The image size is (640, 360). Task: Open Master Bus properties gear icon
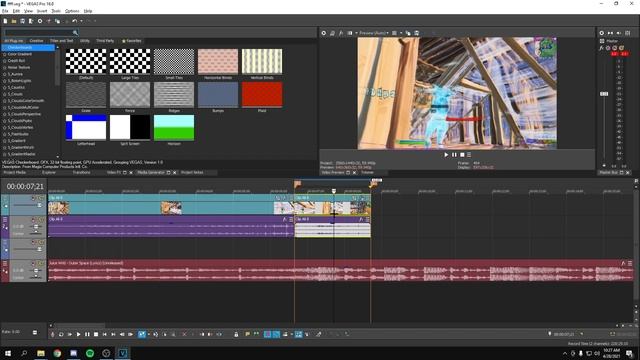[602, 33]
